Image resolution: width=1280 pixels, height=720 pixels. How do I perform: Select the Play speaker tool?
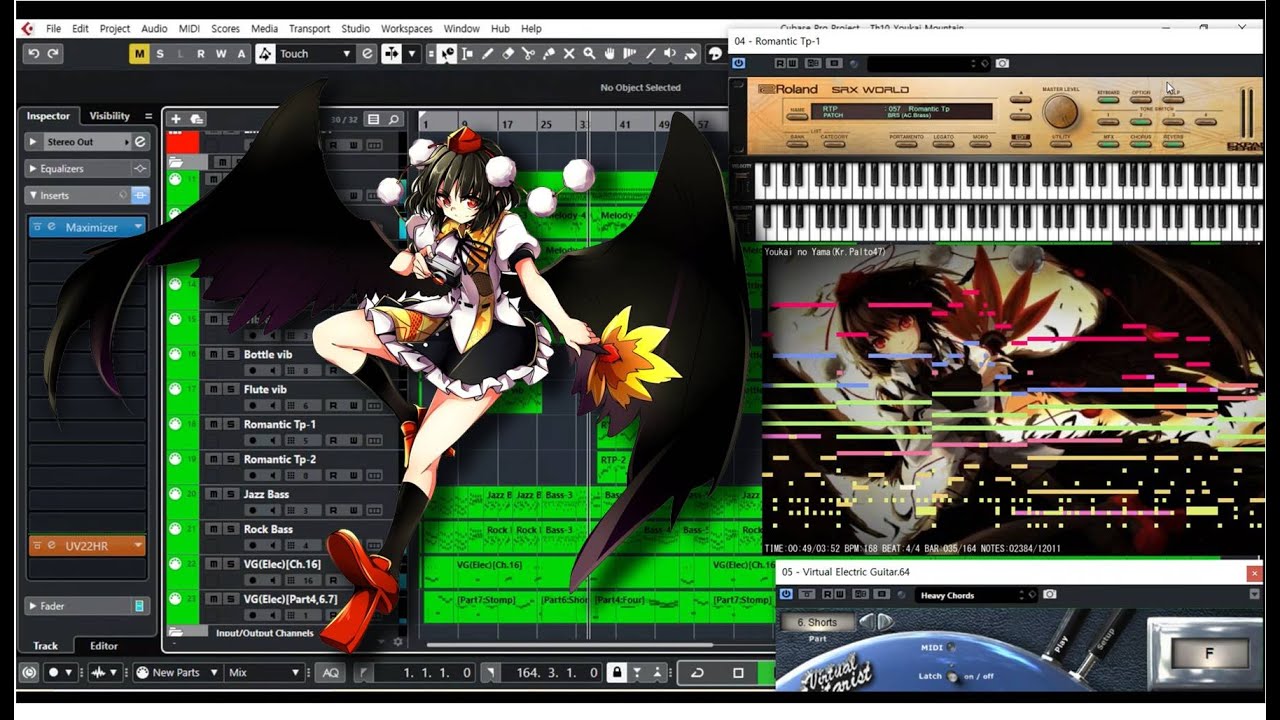670,53
